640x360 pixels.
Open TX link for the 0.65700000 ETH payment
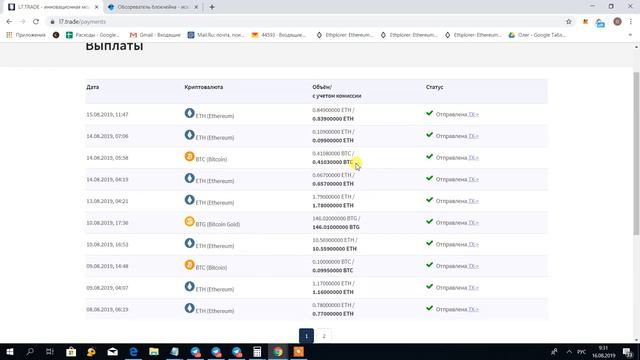point(473,180)
